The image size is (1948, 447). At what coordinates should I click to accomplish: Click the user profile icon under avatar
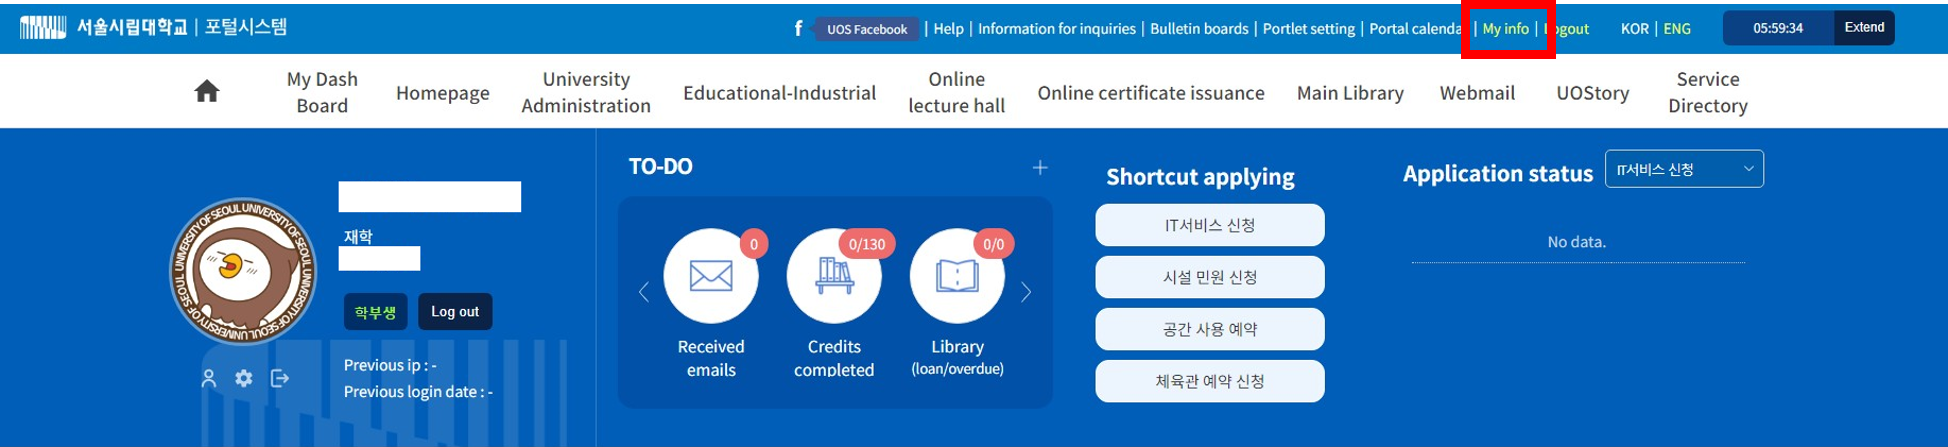pos(209,379)
